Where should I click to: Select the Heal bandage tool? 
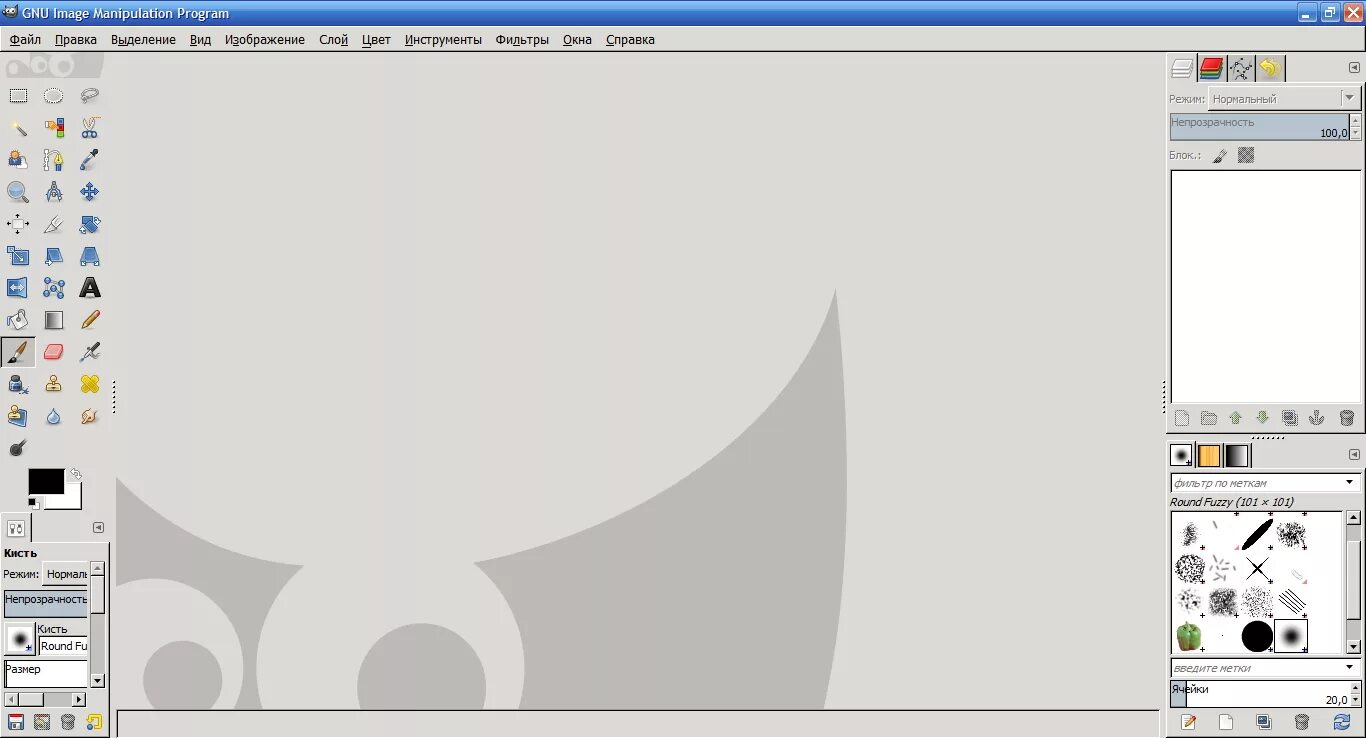90,384
